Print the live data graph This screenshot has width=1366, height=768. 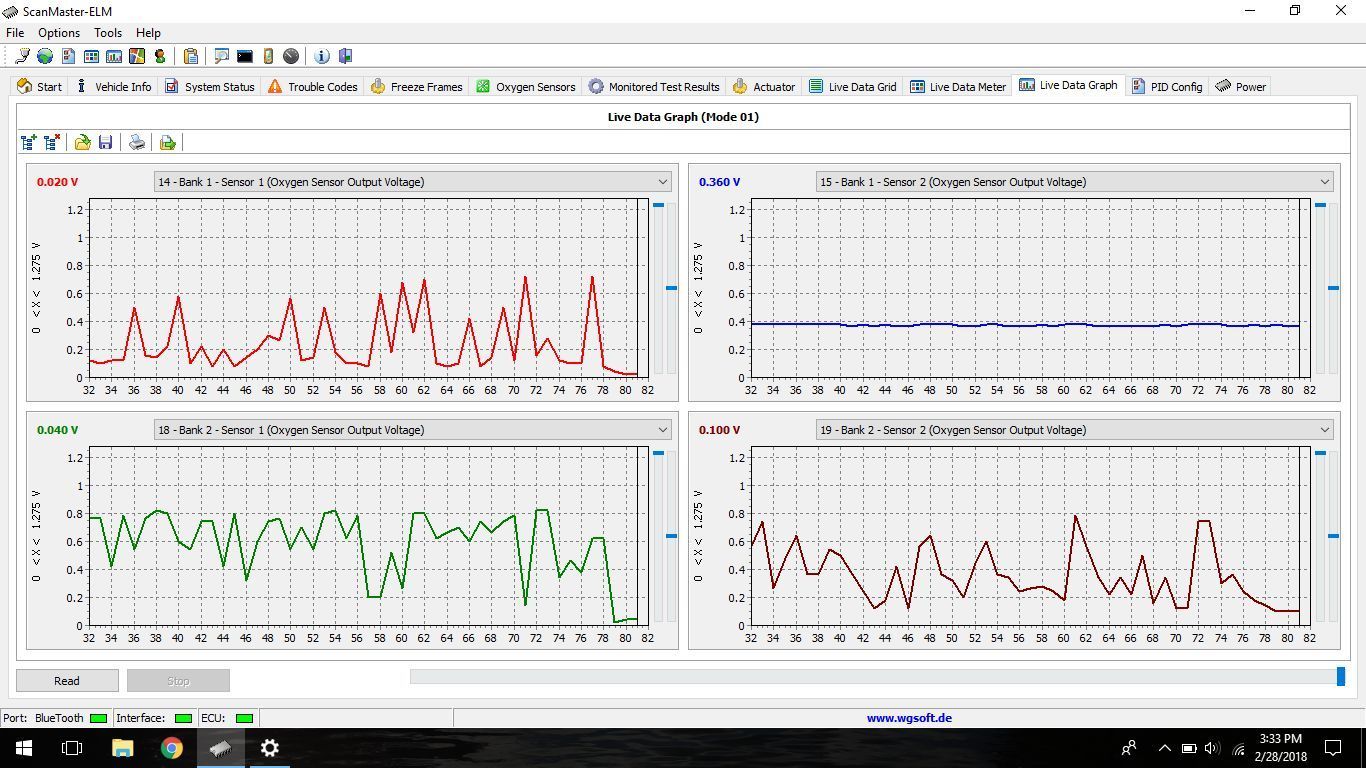[137, 143]
